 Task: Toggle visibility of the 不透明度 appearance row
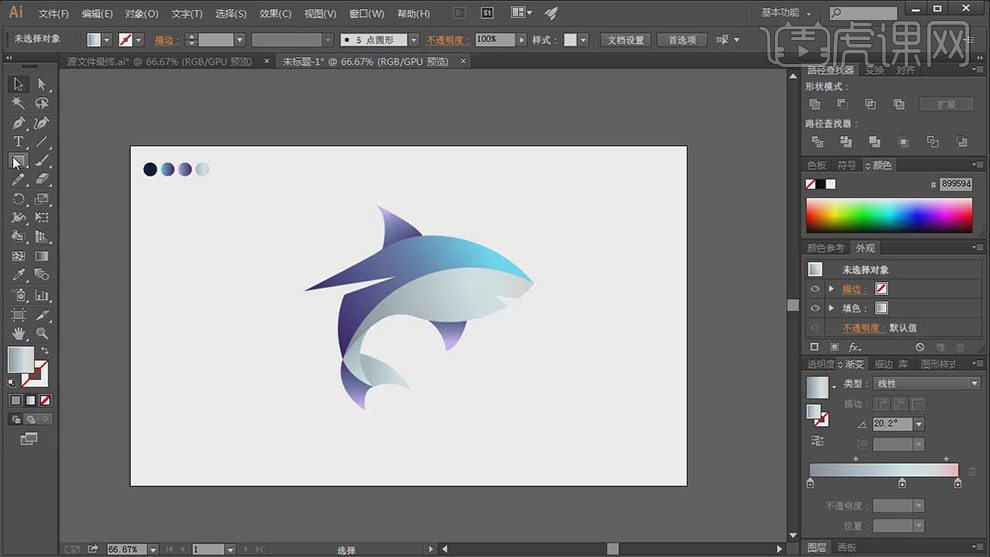coord(815,327)
